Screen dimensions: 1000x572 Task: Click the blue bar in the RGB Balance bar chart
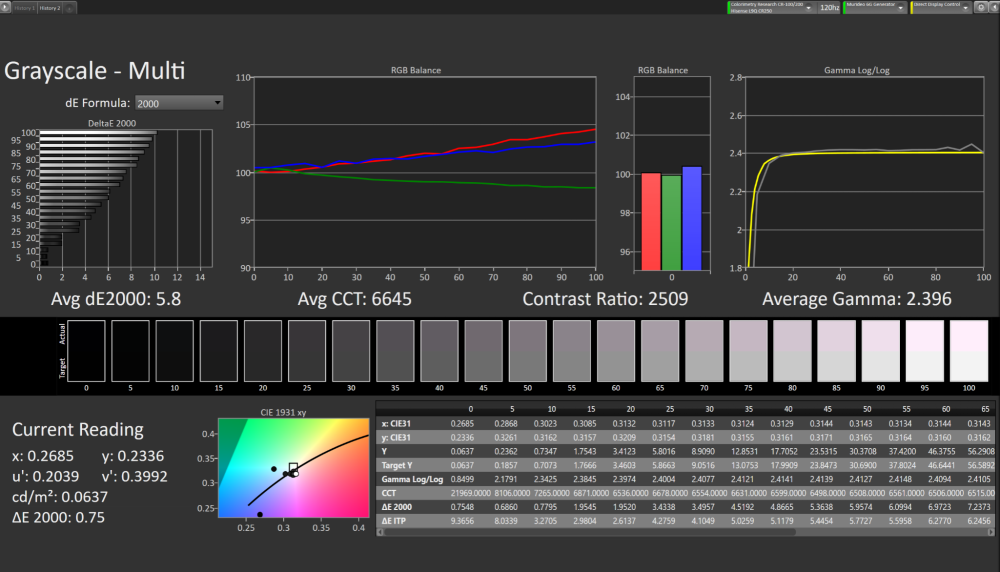[x=692, y=219]
